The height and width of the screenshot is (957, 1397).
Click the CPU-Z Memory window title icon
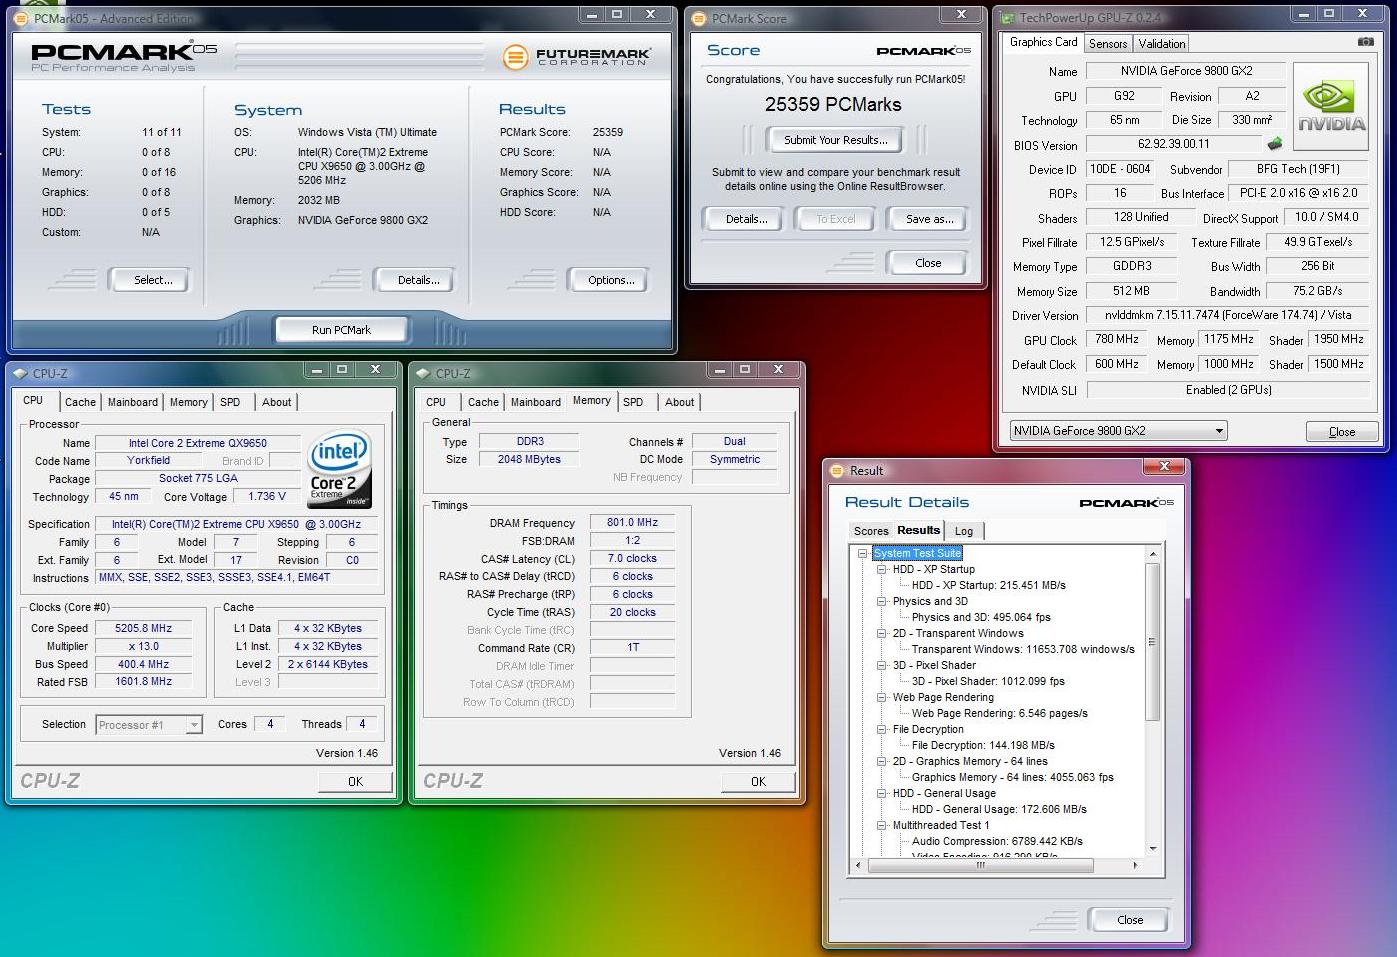423,373
